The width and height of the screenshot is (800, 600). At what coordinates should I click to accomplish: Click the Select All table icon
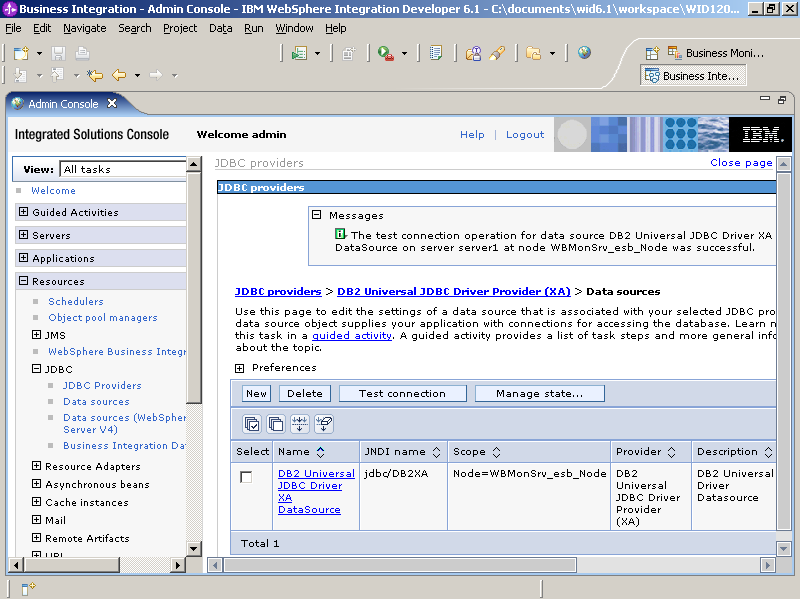click(252, 424)
